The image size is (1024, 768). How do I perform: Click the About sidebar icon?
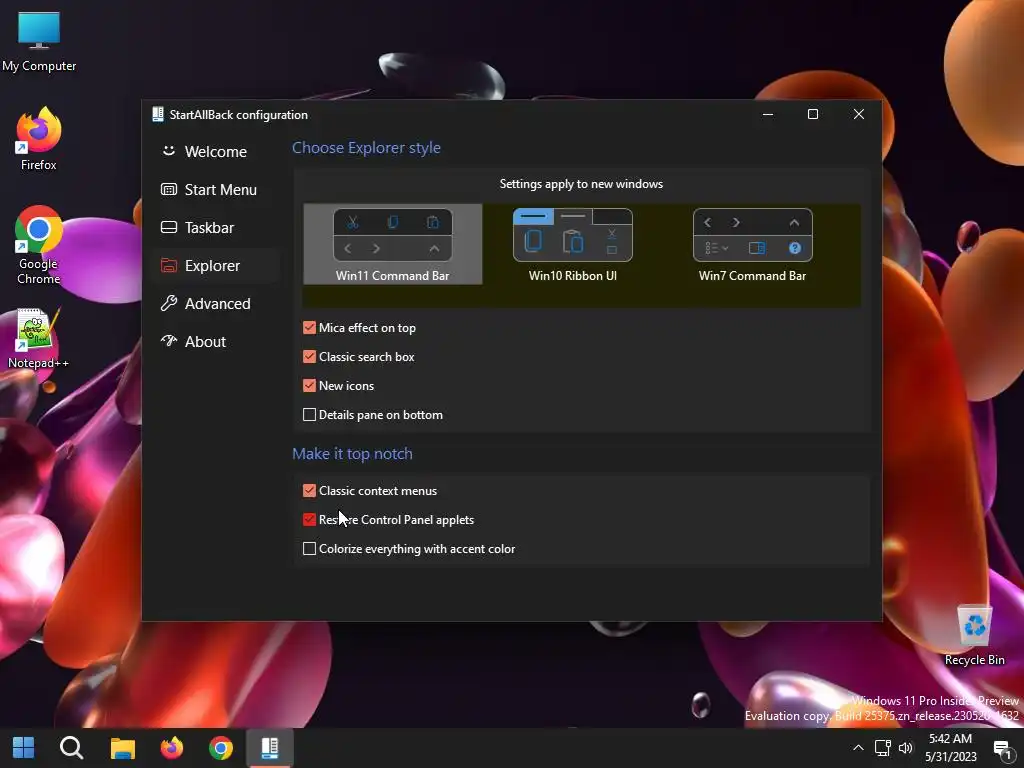pyautogui.click(x=168, y=340)
